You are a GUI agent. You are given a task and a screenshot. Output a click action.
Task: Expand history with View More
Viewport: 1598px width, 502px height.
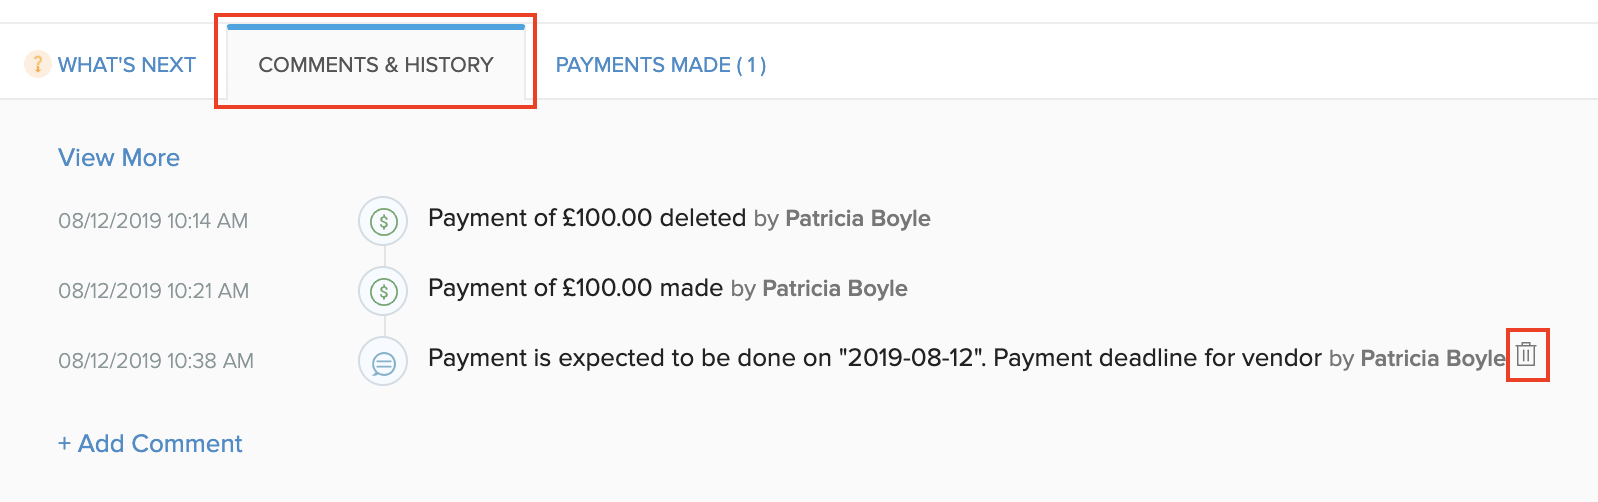119,158
